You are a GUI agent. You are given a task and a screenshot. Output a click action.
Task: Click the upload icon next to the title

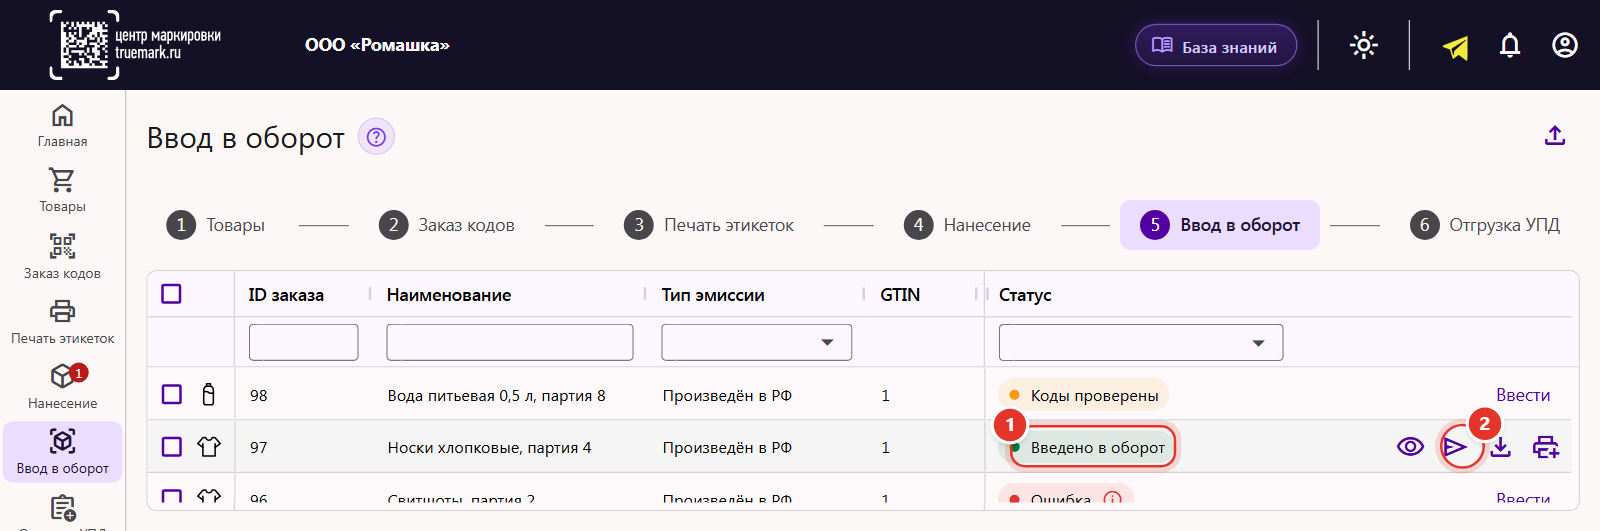pos(1555,135)
